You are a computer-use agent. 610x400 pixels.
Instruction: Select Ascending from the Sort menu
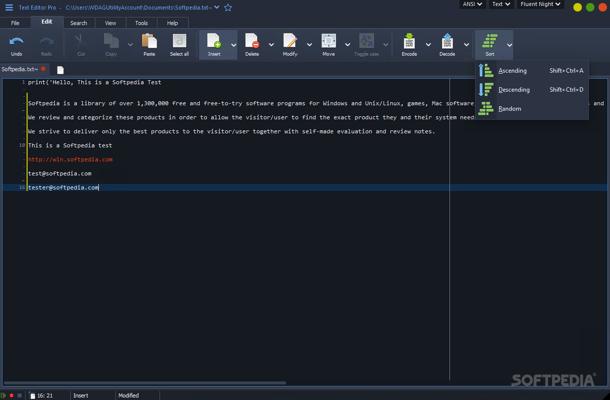[x=532, y=70]
